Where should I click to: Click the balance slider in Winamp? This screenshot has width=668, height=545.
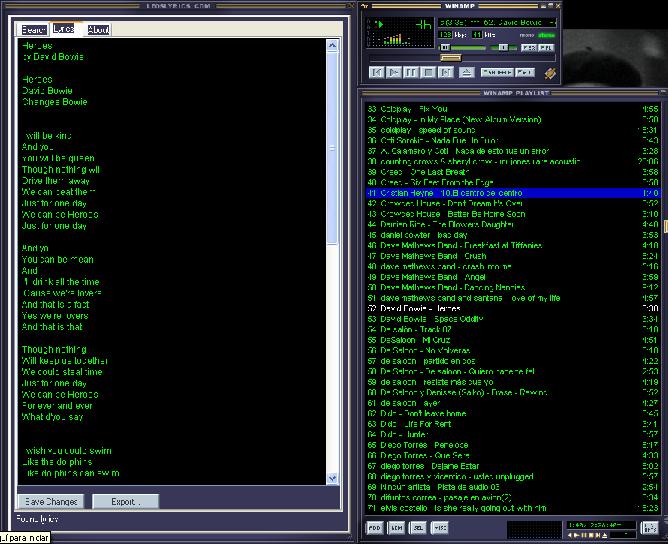(x=504, y=48)
